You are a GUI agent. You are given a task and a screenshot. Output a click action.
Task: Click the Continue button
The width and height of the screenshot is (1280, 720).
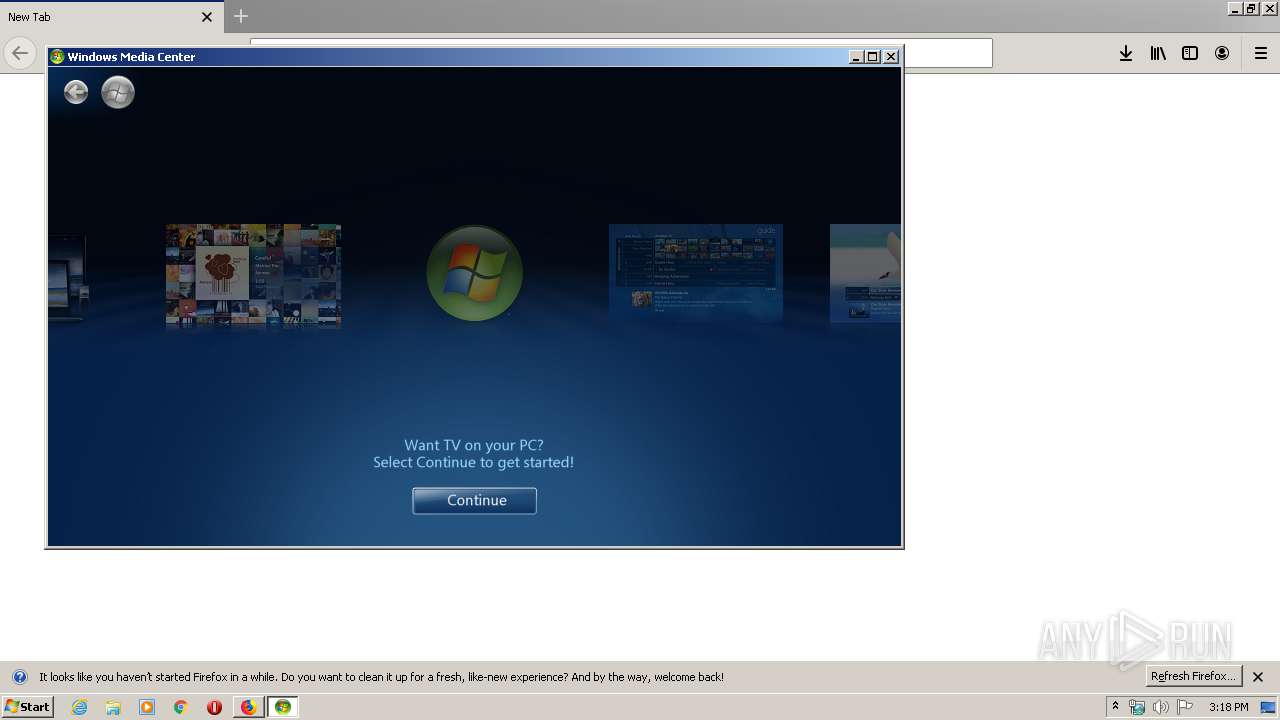474,500
